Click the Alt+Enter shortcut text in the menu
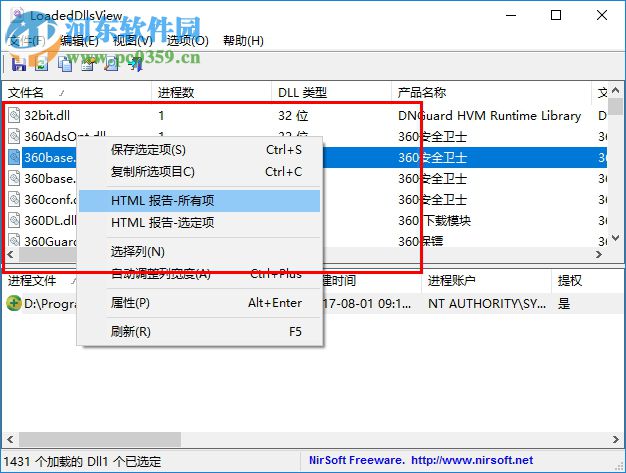 point(275,303)
